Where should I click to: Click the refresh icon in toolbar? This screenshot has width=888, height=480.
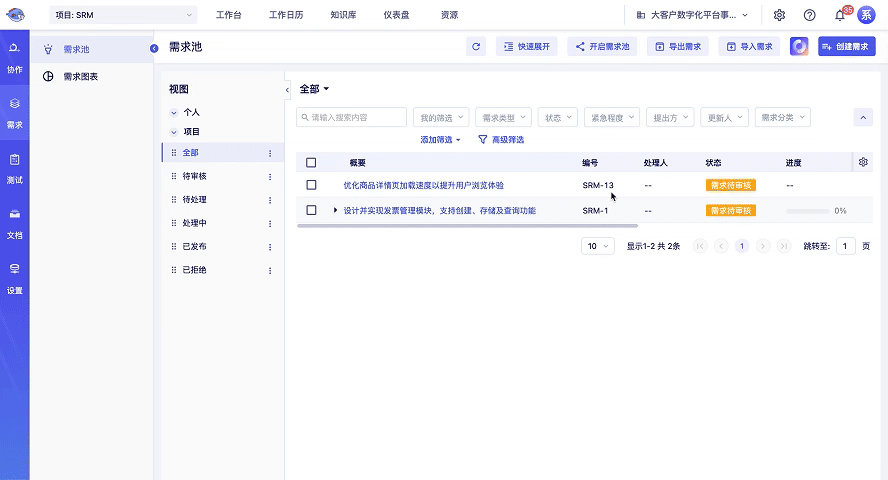(x=476, y=46)
